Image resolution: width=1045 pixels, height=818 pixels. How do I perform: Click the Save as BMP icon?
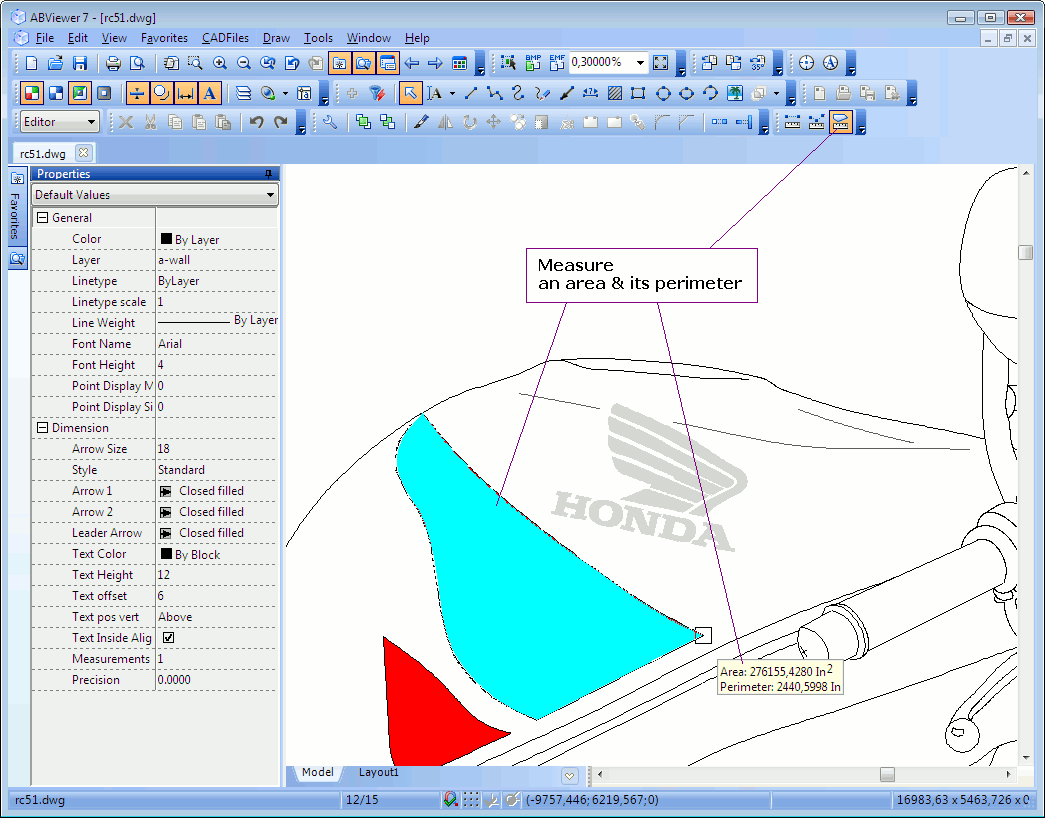tap(532, 63)
